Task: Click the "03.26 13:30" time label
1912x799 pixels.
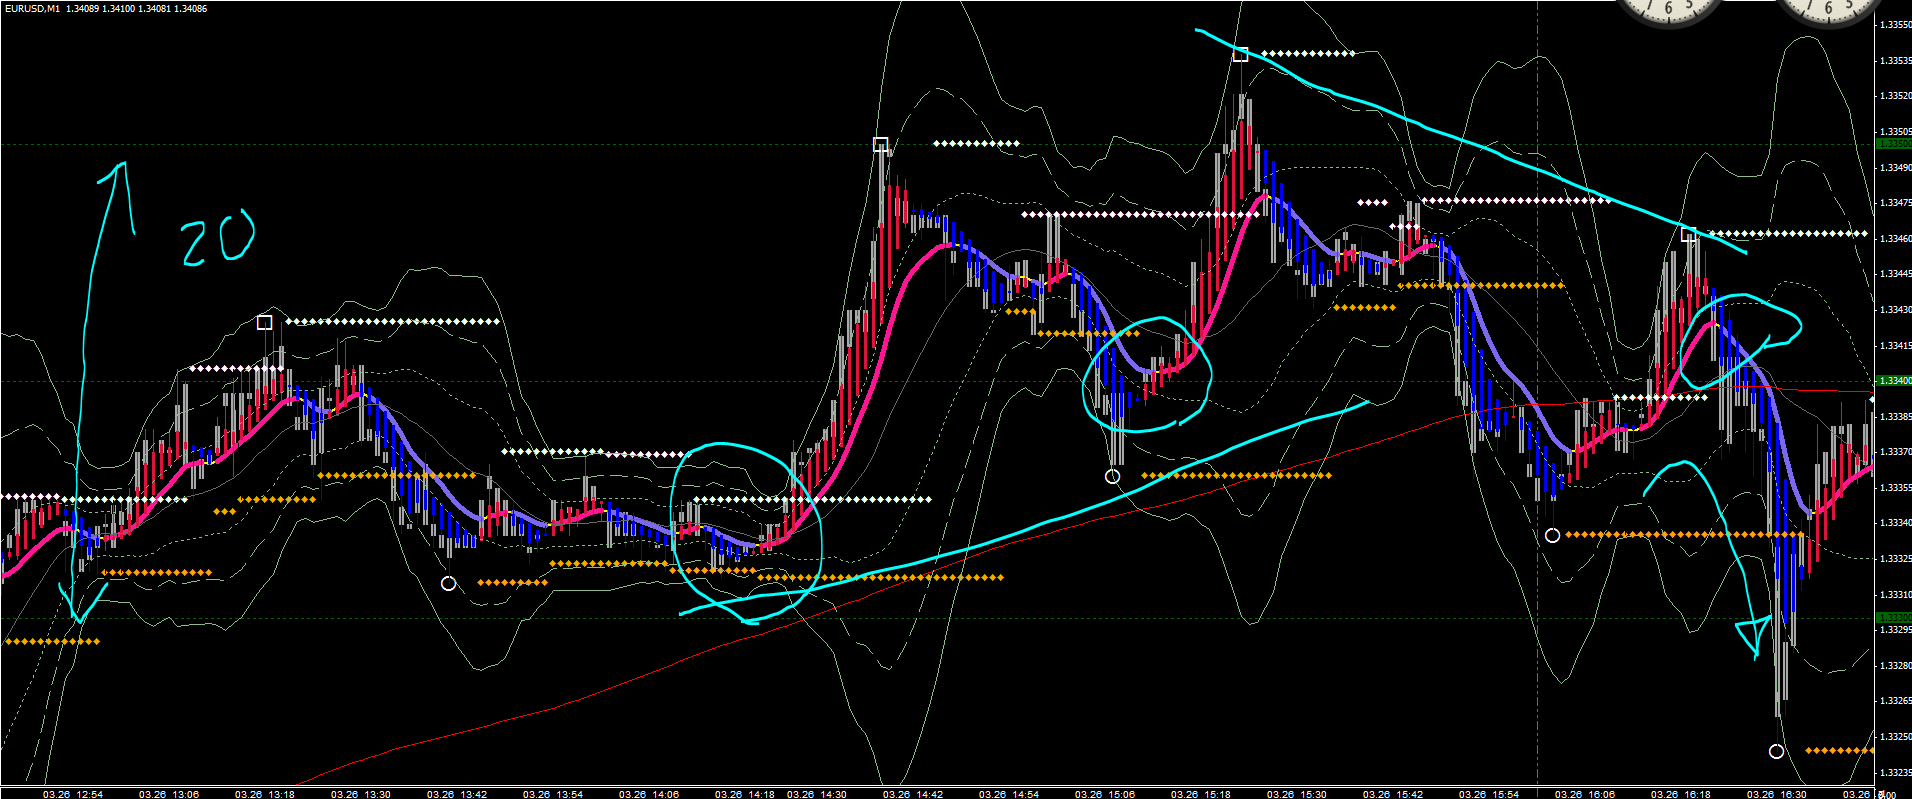Action: tap(361, 794)
